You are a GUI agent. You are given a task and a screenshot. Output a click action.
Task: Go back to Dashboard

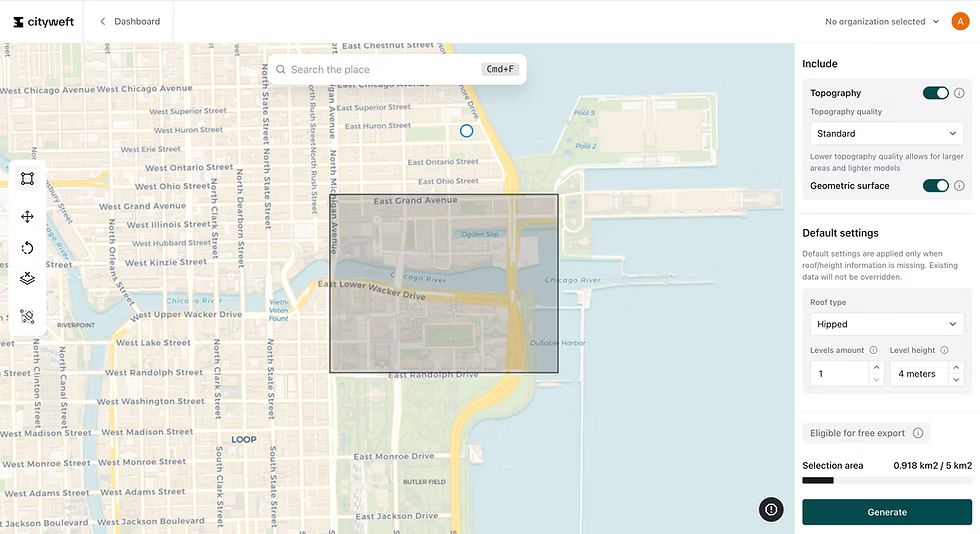(x=129, y=21)
